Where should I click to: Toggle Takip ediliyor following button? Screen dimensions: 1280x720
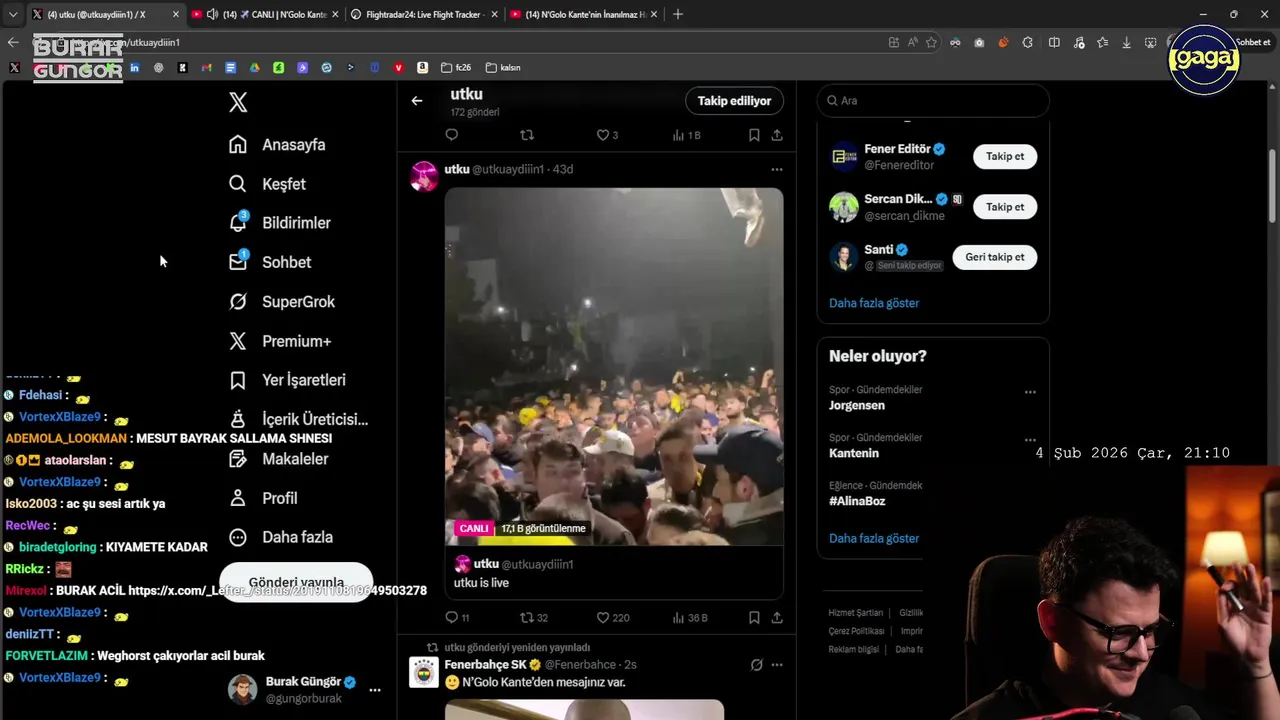pyautogui.click(x=734, y=101)
